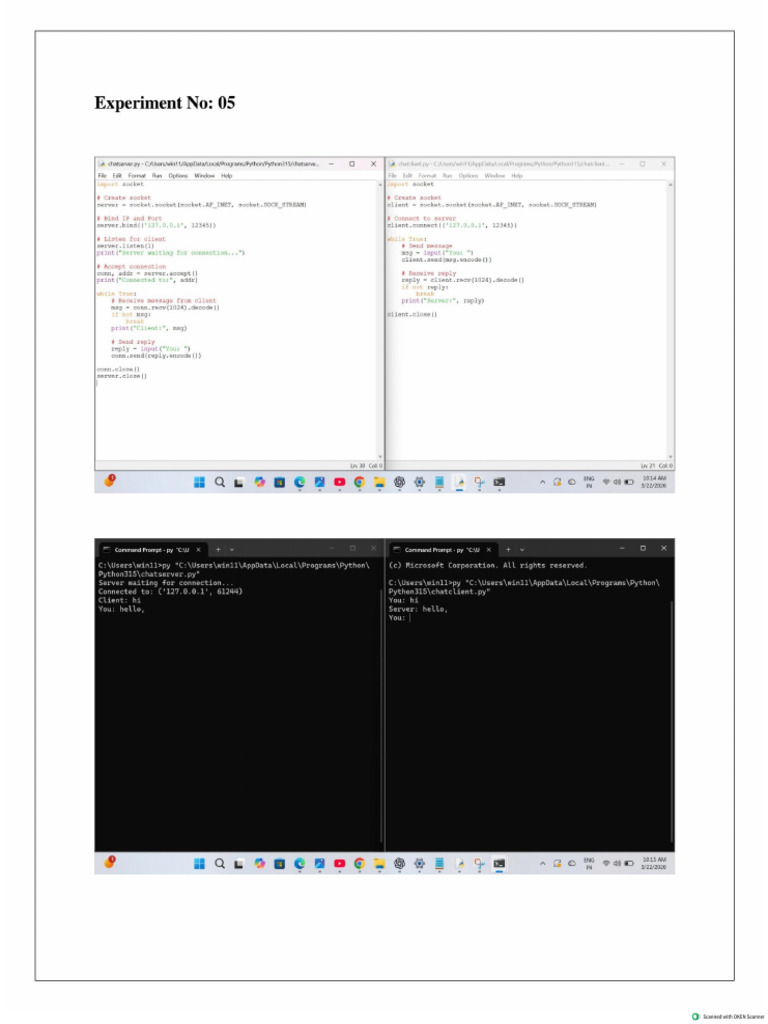Add new tab in client terminal window

509,550
